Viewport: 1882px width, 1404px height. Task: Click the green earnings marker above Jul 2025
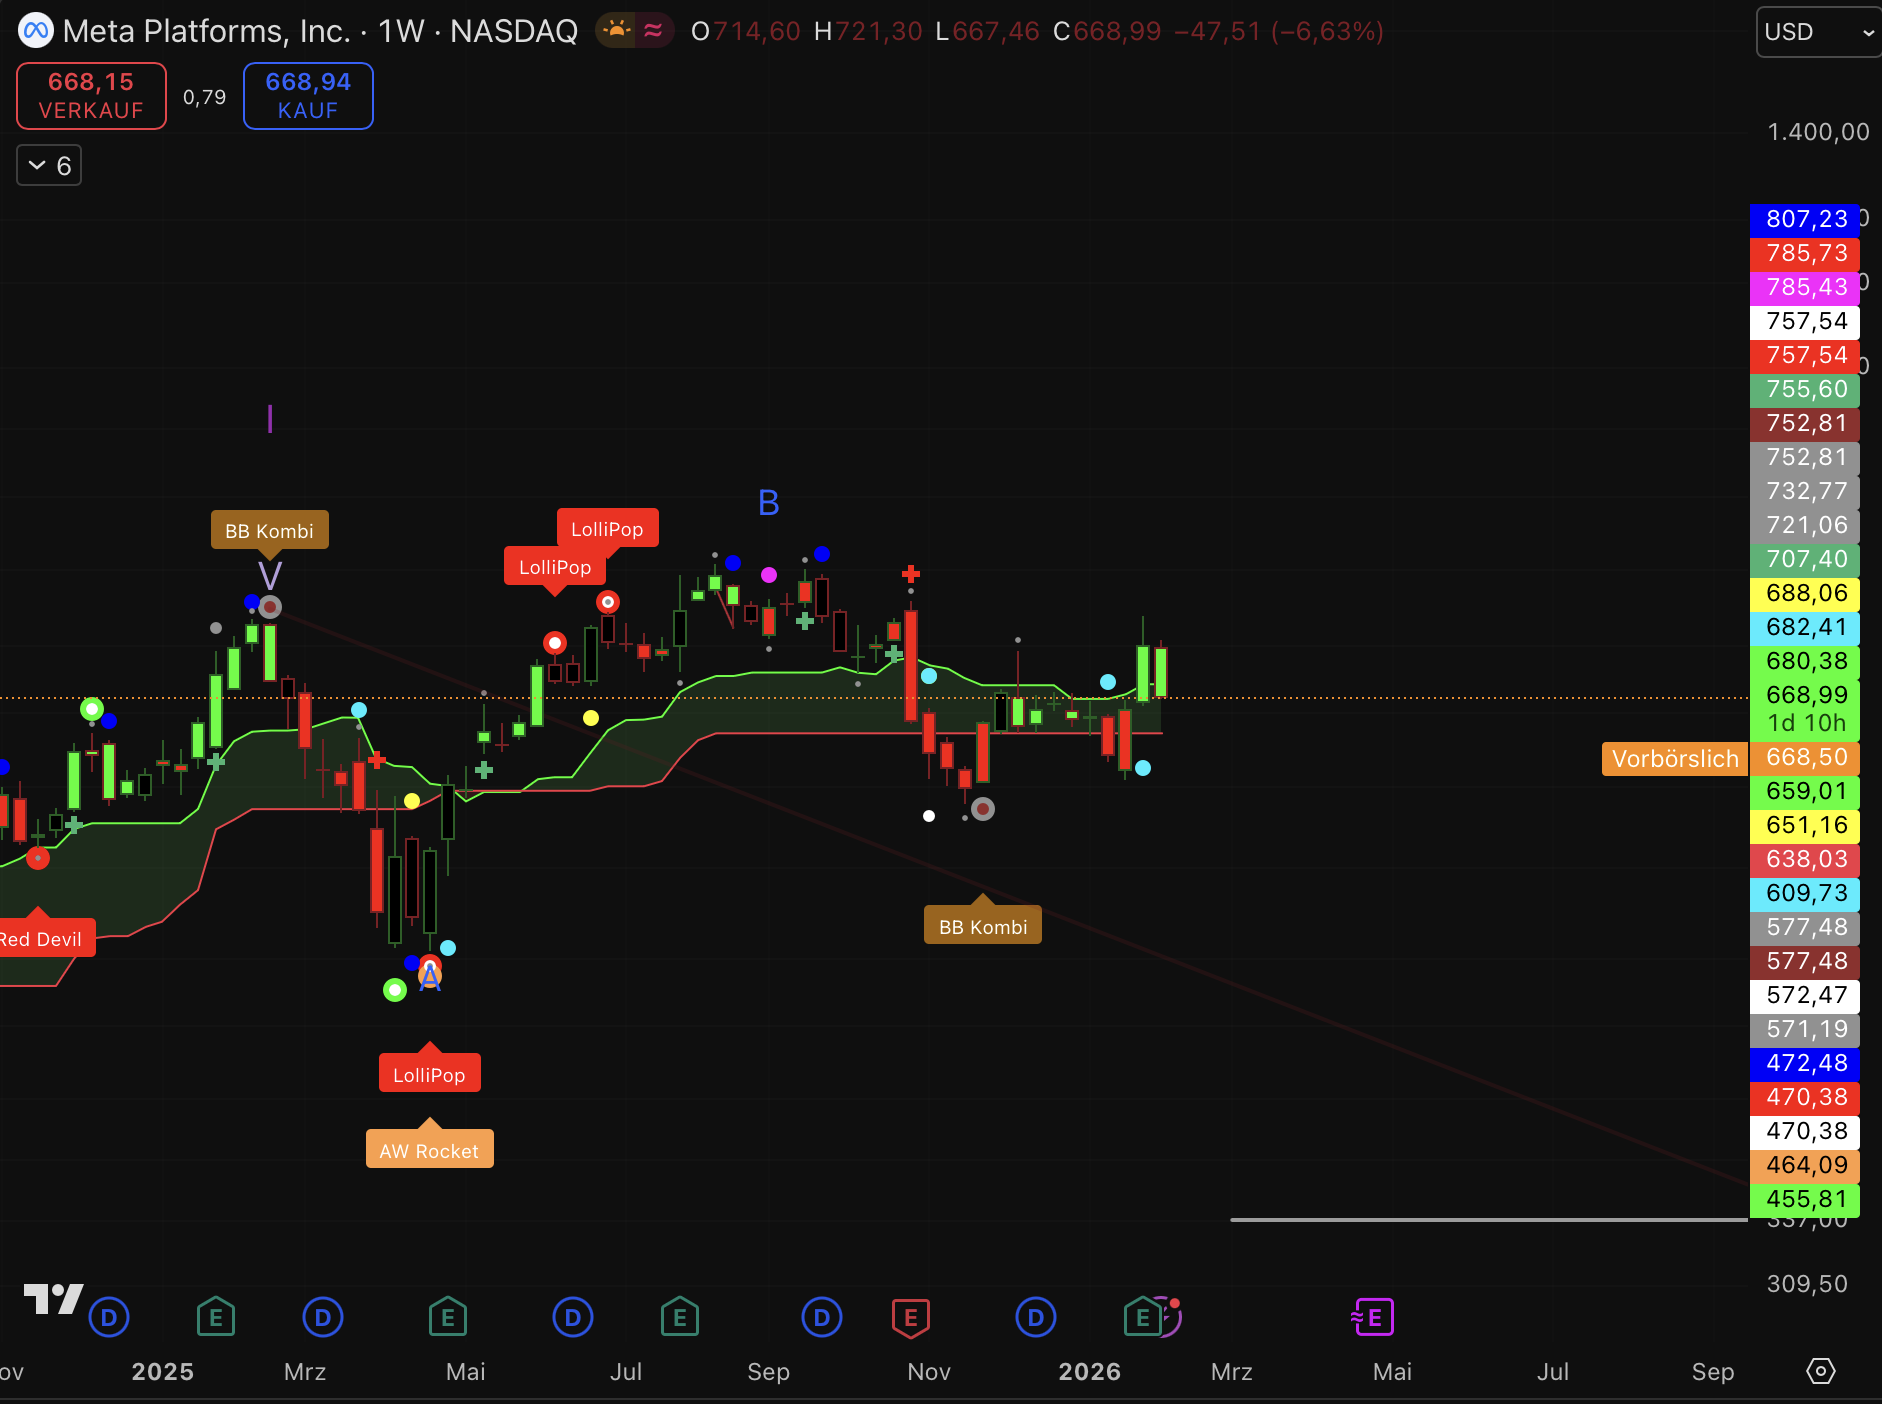(679, 1318)
